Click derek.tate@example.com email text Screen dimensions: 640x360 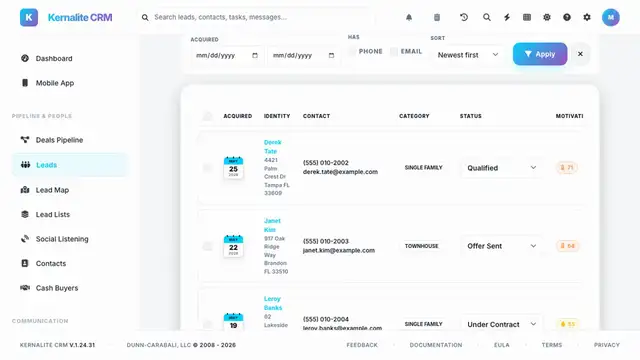click(x=340, y=172)
